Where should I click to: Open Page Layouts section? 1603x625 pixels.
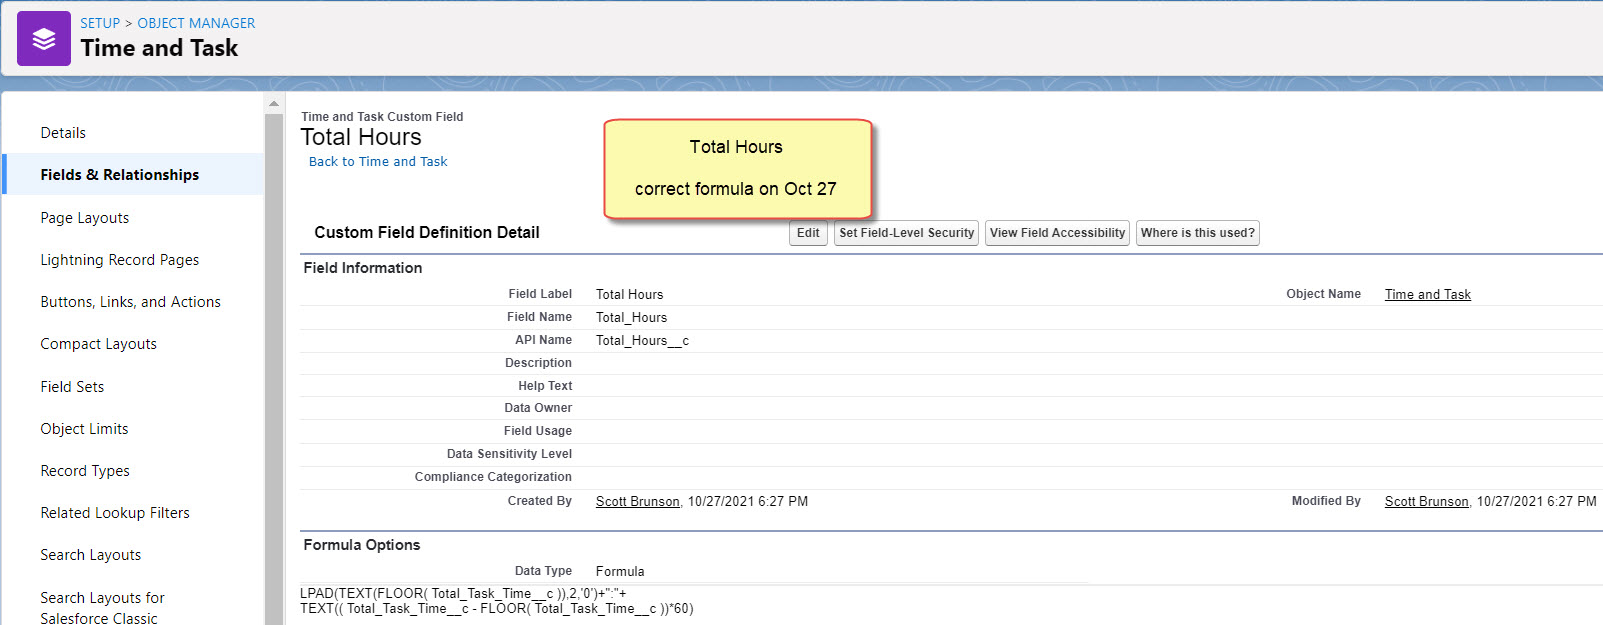coord(85,218)
